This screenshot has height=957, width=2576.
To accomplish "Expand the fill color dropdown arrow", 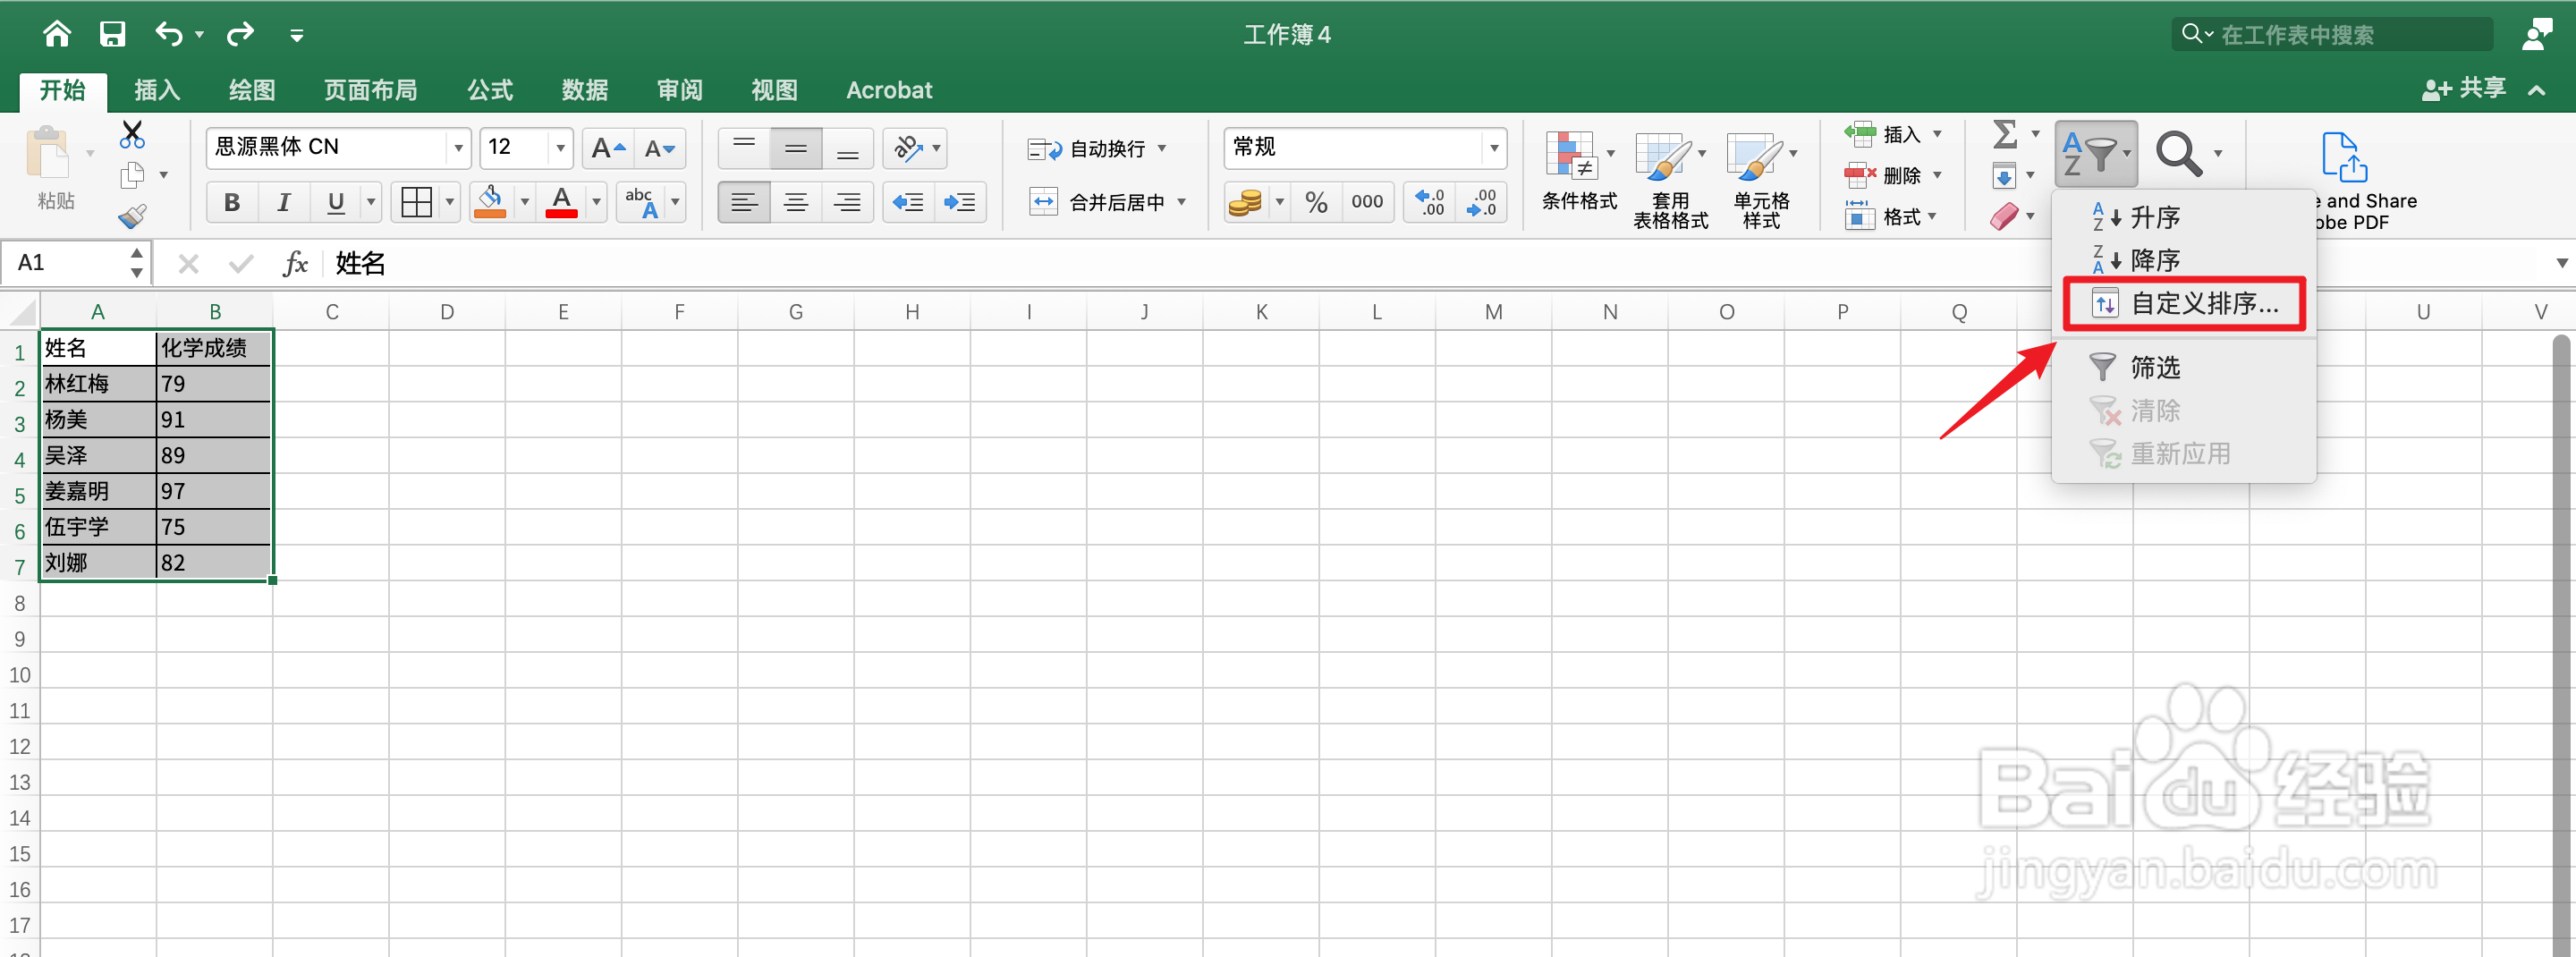I will pos(524,202).
